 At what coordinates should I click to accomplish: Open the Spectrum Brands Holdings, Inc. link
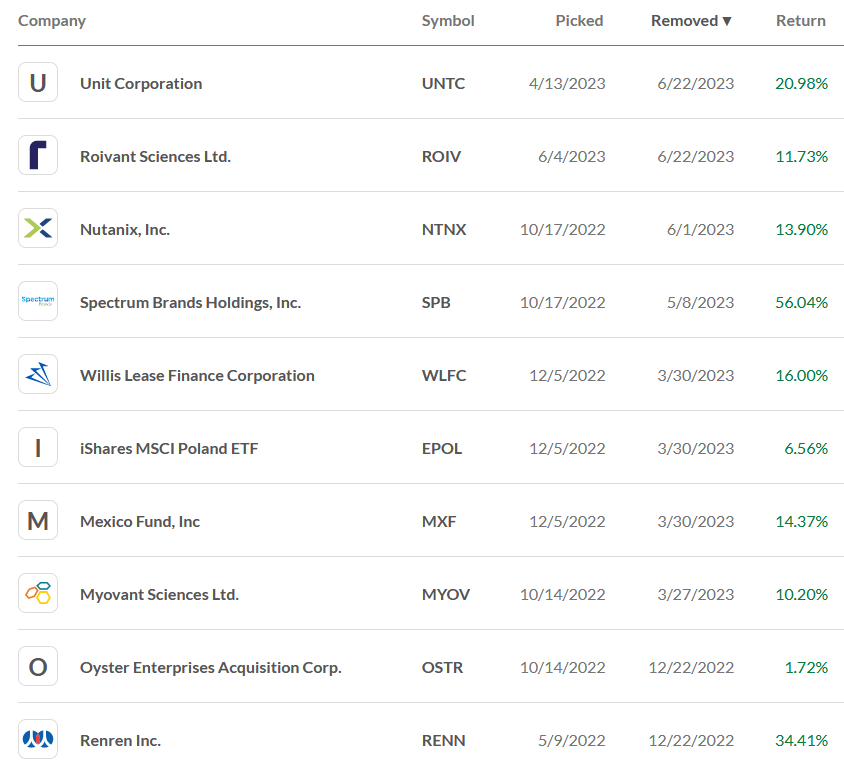pyautogui.click(x=190, y=302)
